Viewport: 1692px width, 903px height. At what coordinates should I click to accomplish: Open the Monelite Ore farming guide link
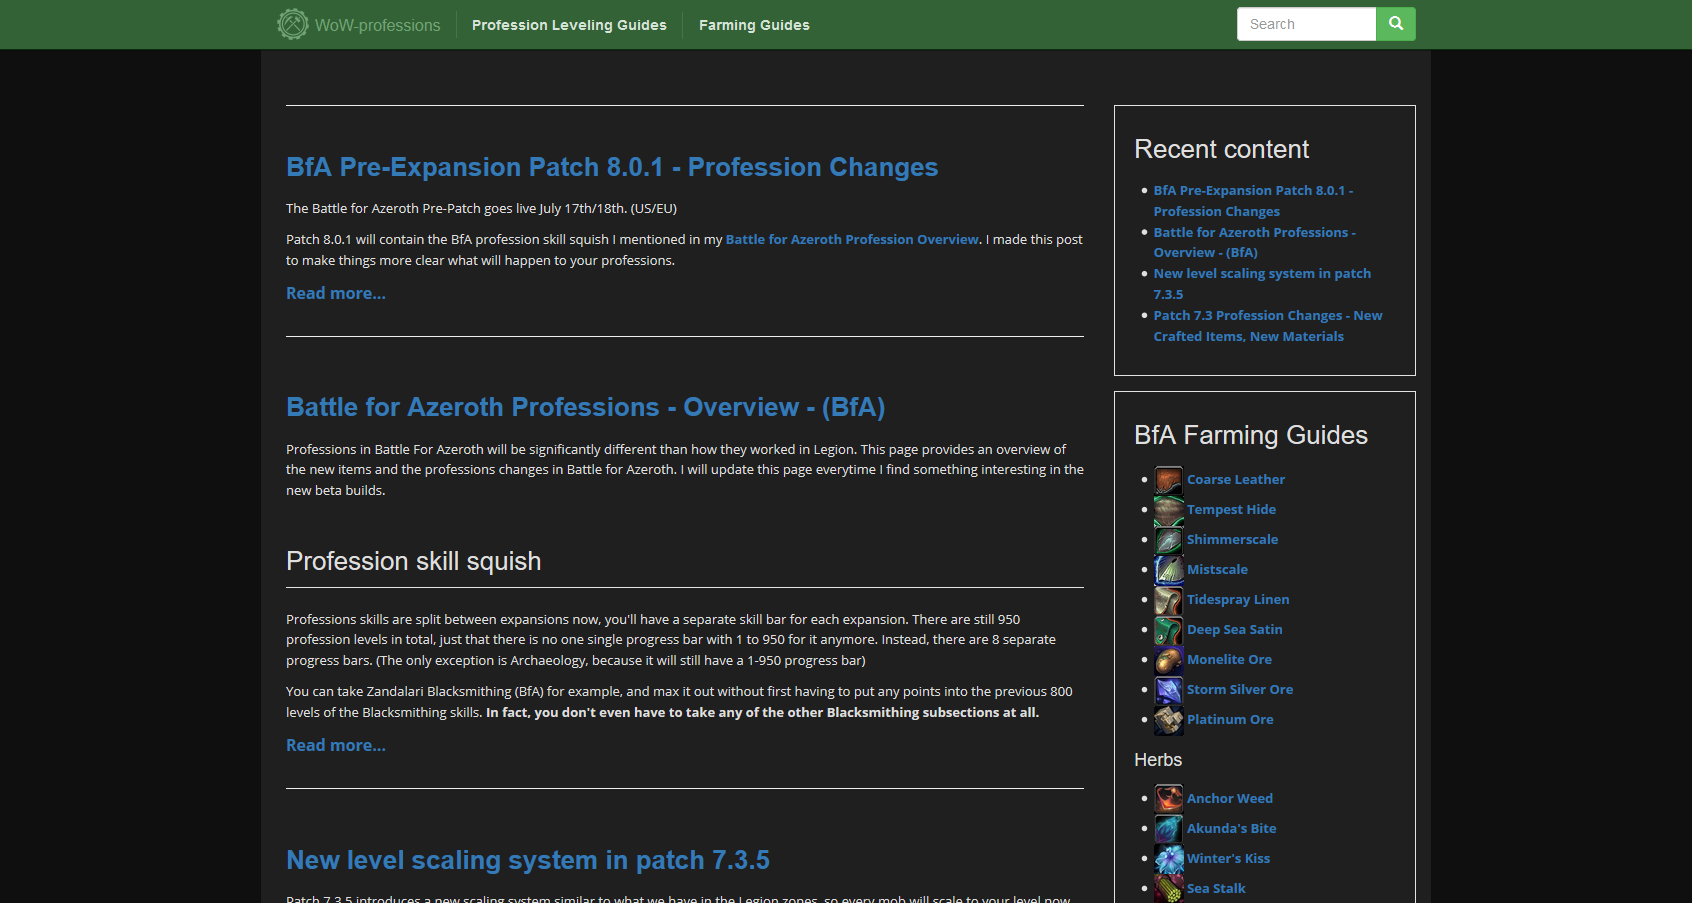click(1229, 660)
